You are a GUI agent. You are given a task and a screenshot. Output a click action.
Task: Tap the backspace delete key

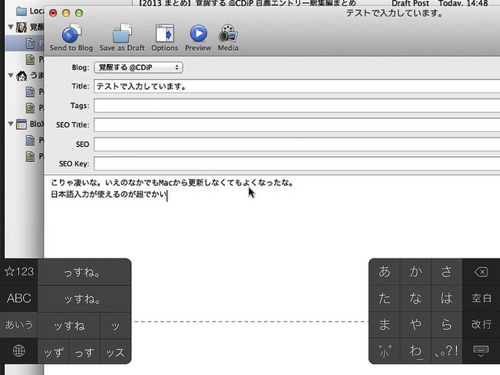(x=481, y=272)
